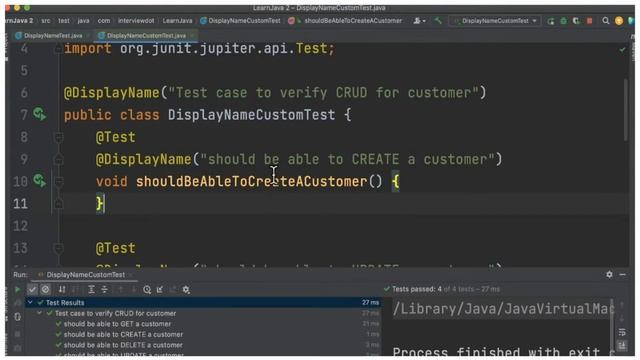Click 'com' breadcrumb

click(104, 20)
